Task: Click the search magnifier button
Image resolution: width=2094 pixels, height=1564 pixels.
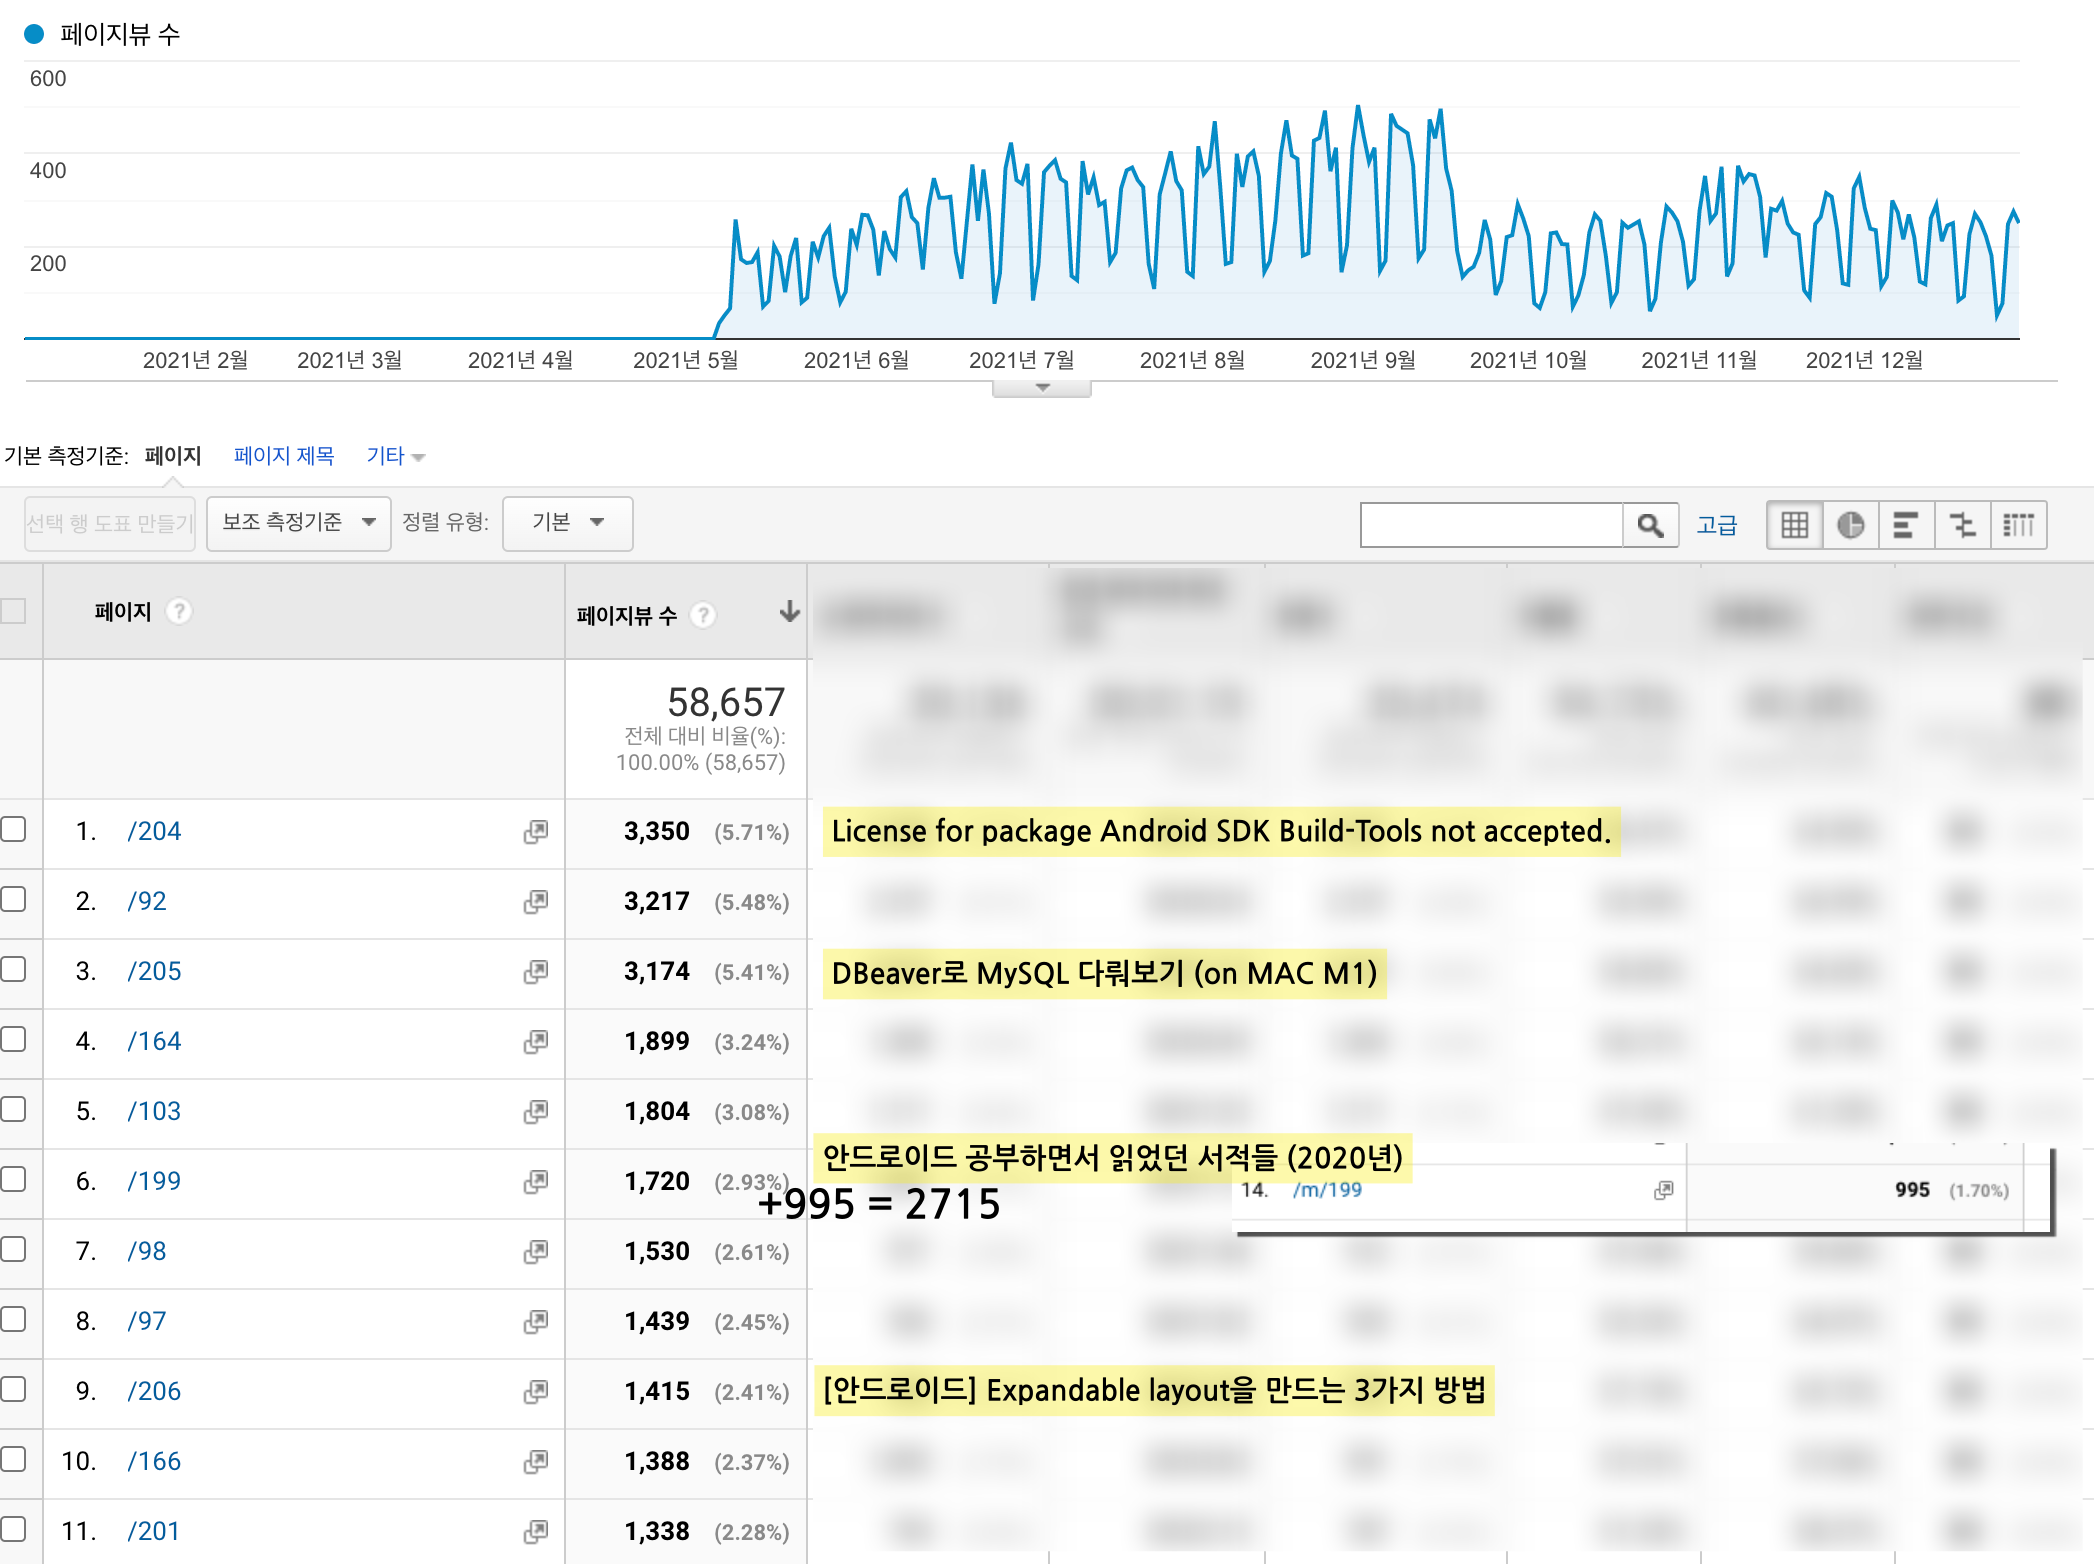Action: (1650, 525)
